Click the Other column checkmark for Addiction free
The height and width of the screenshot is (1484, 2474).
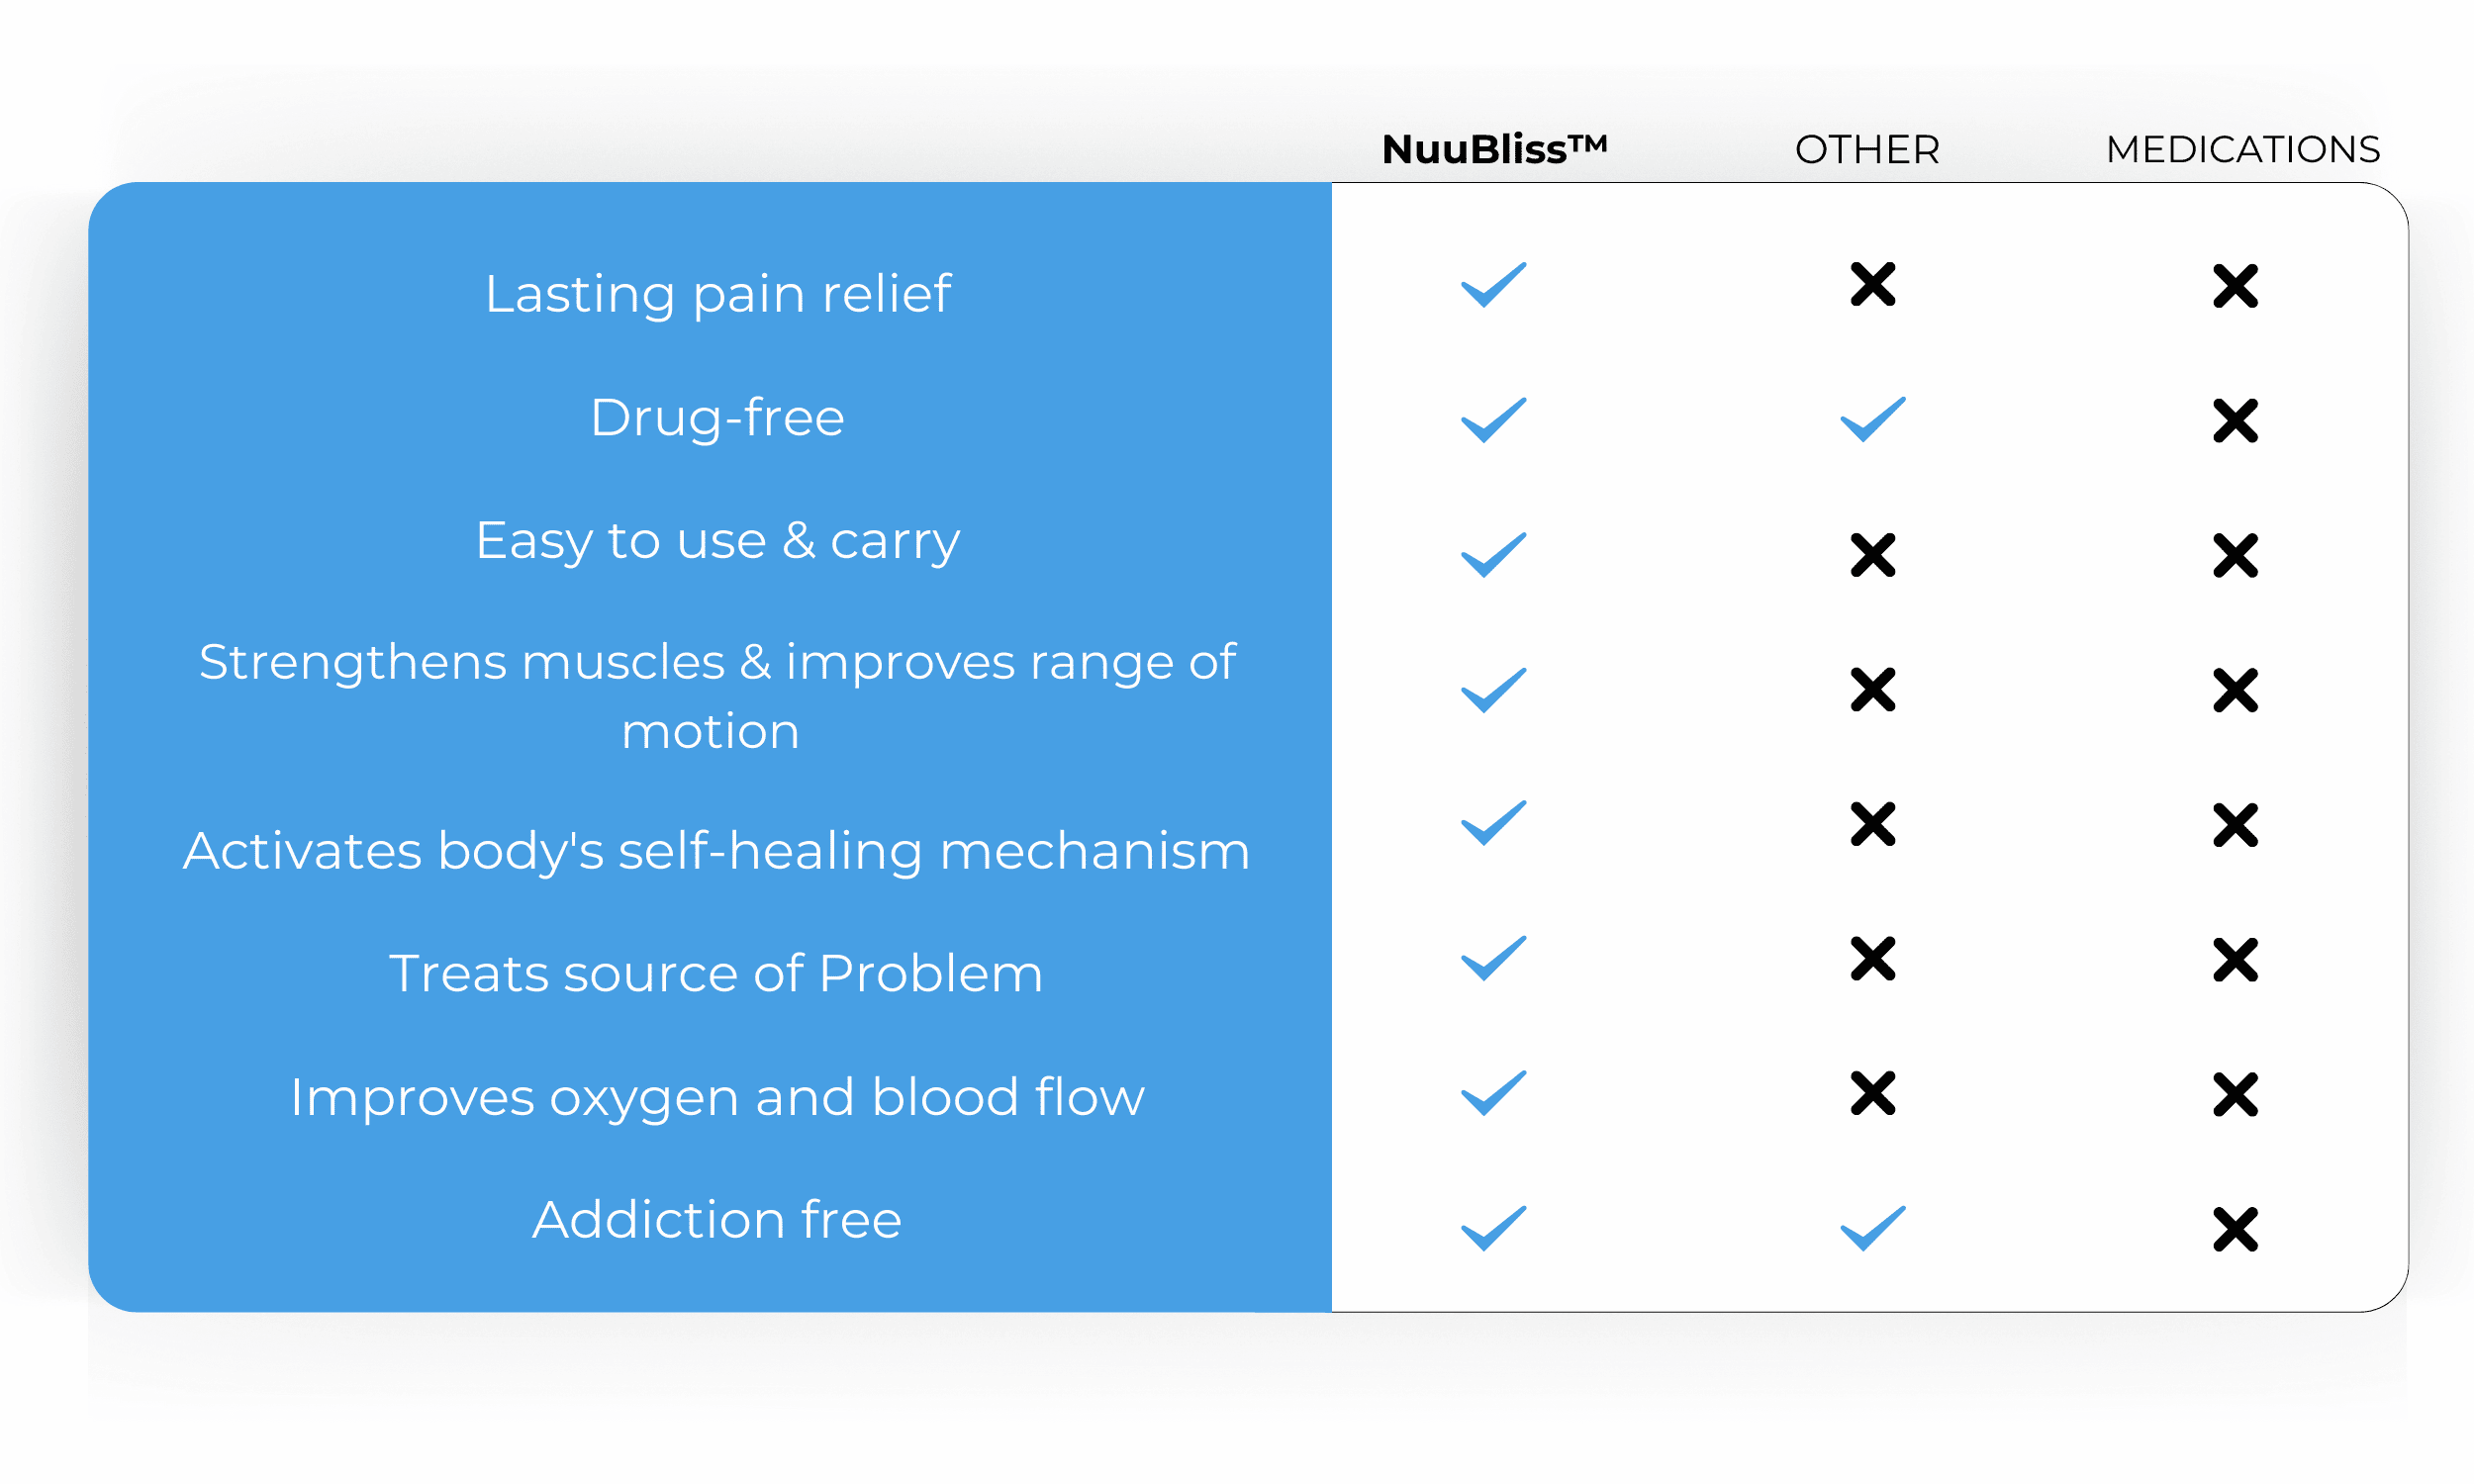coord(1872,1228)
